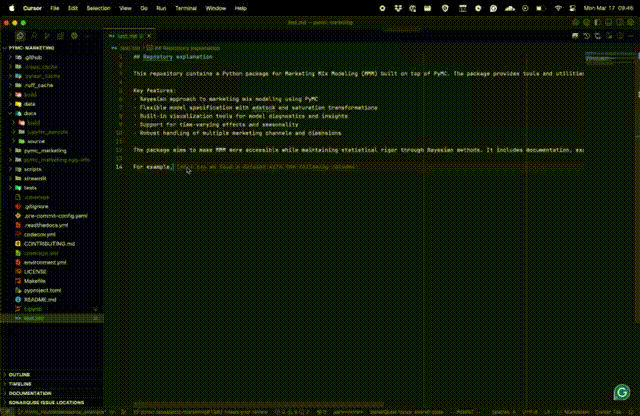Click the SoundCloud-style cloud menu bar icon
Image resolution: width=640 pixels, height=416 pixels.
509,8
